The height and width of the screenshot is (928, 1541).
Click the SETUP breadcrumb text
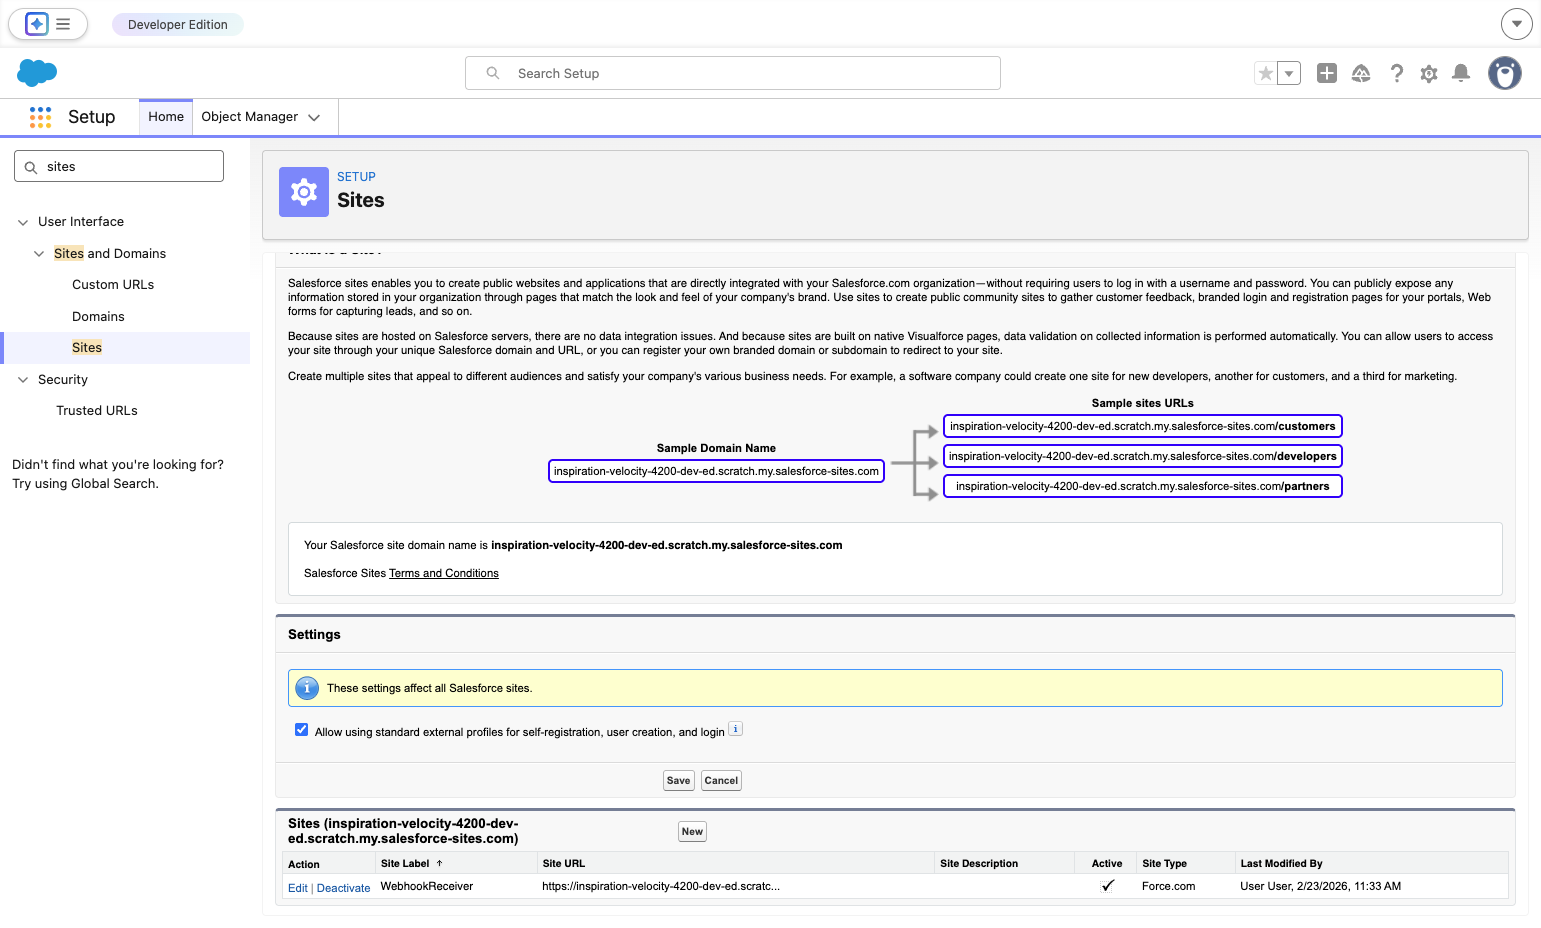(x=356, y=177)
